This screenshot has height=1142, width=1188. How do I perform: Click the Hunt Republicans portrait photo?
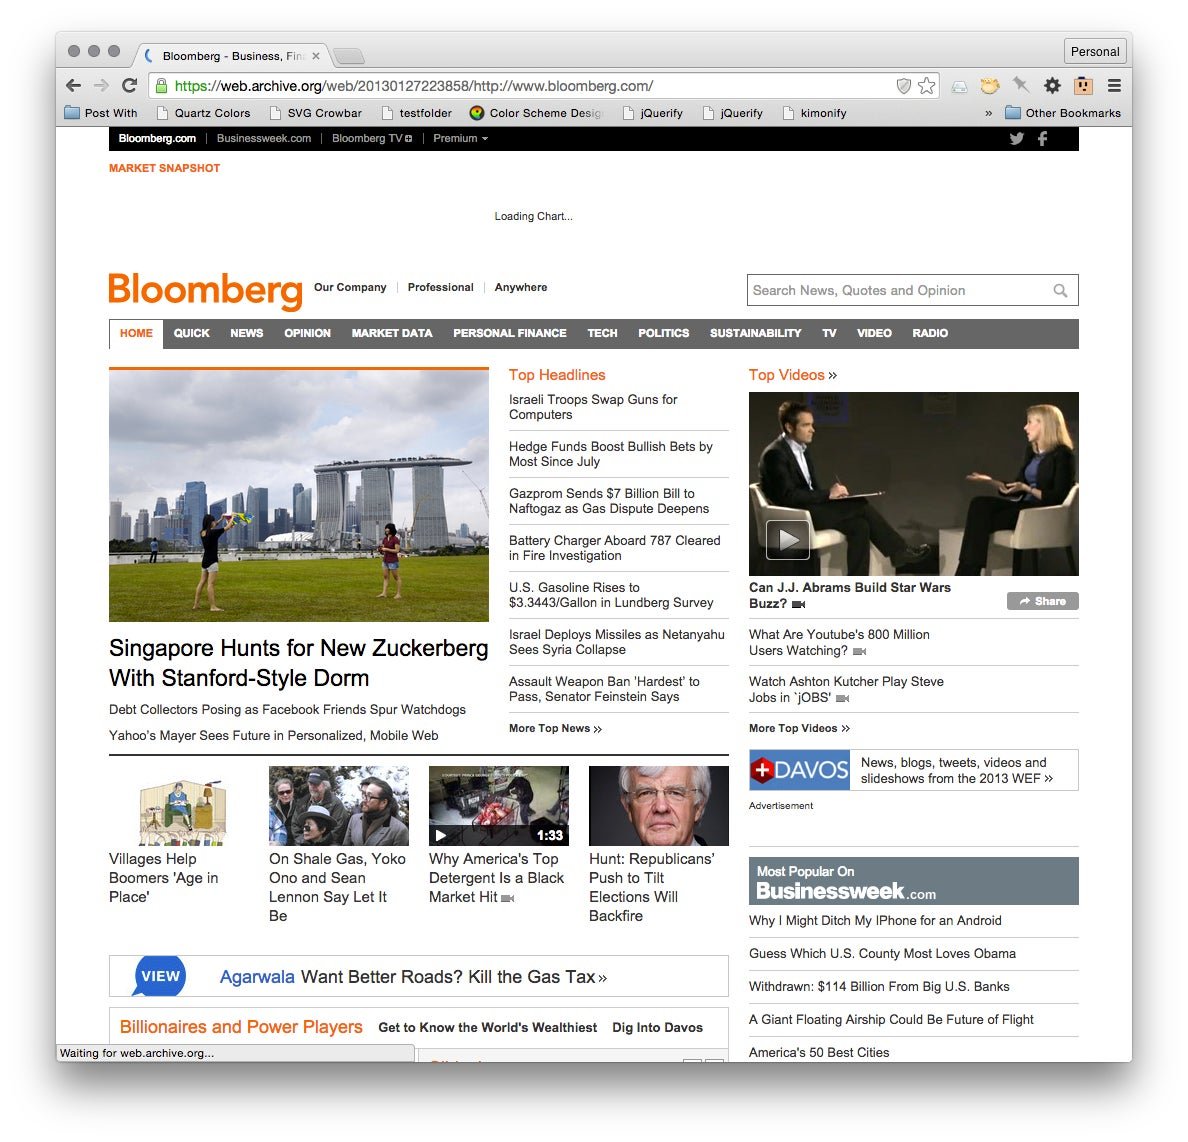click(658, 806)
